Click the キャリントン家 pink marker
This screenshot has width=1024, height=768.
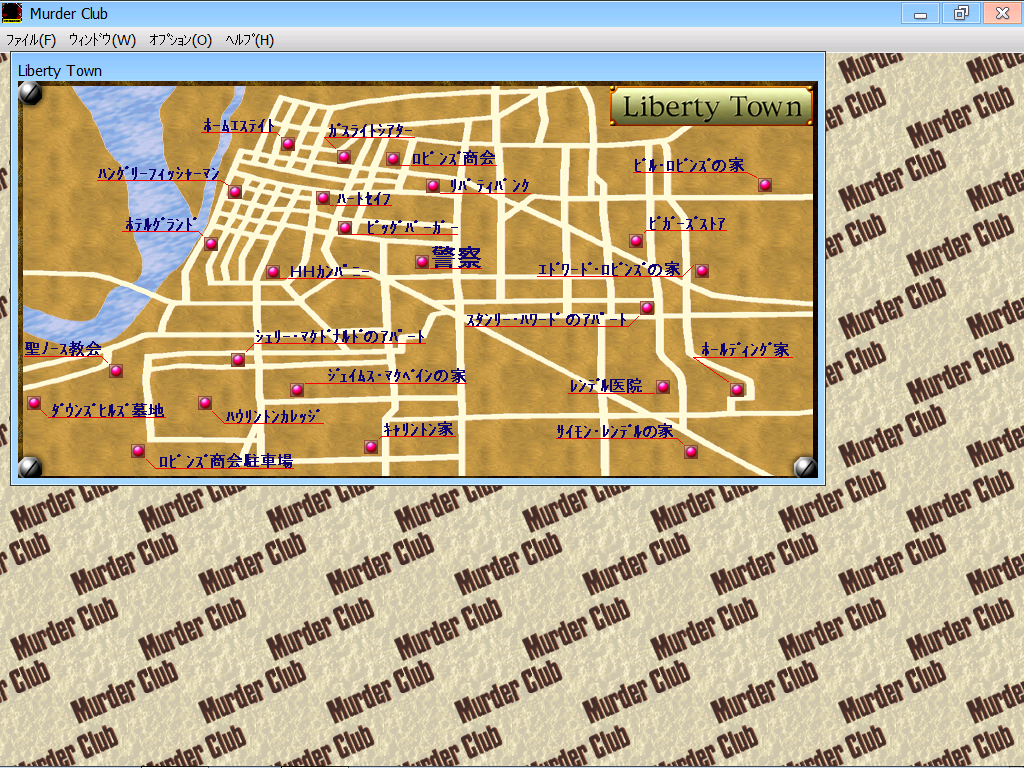click(x=372, y=447)
